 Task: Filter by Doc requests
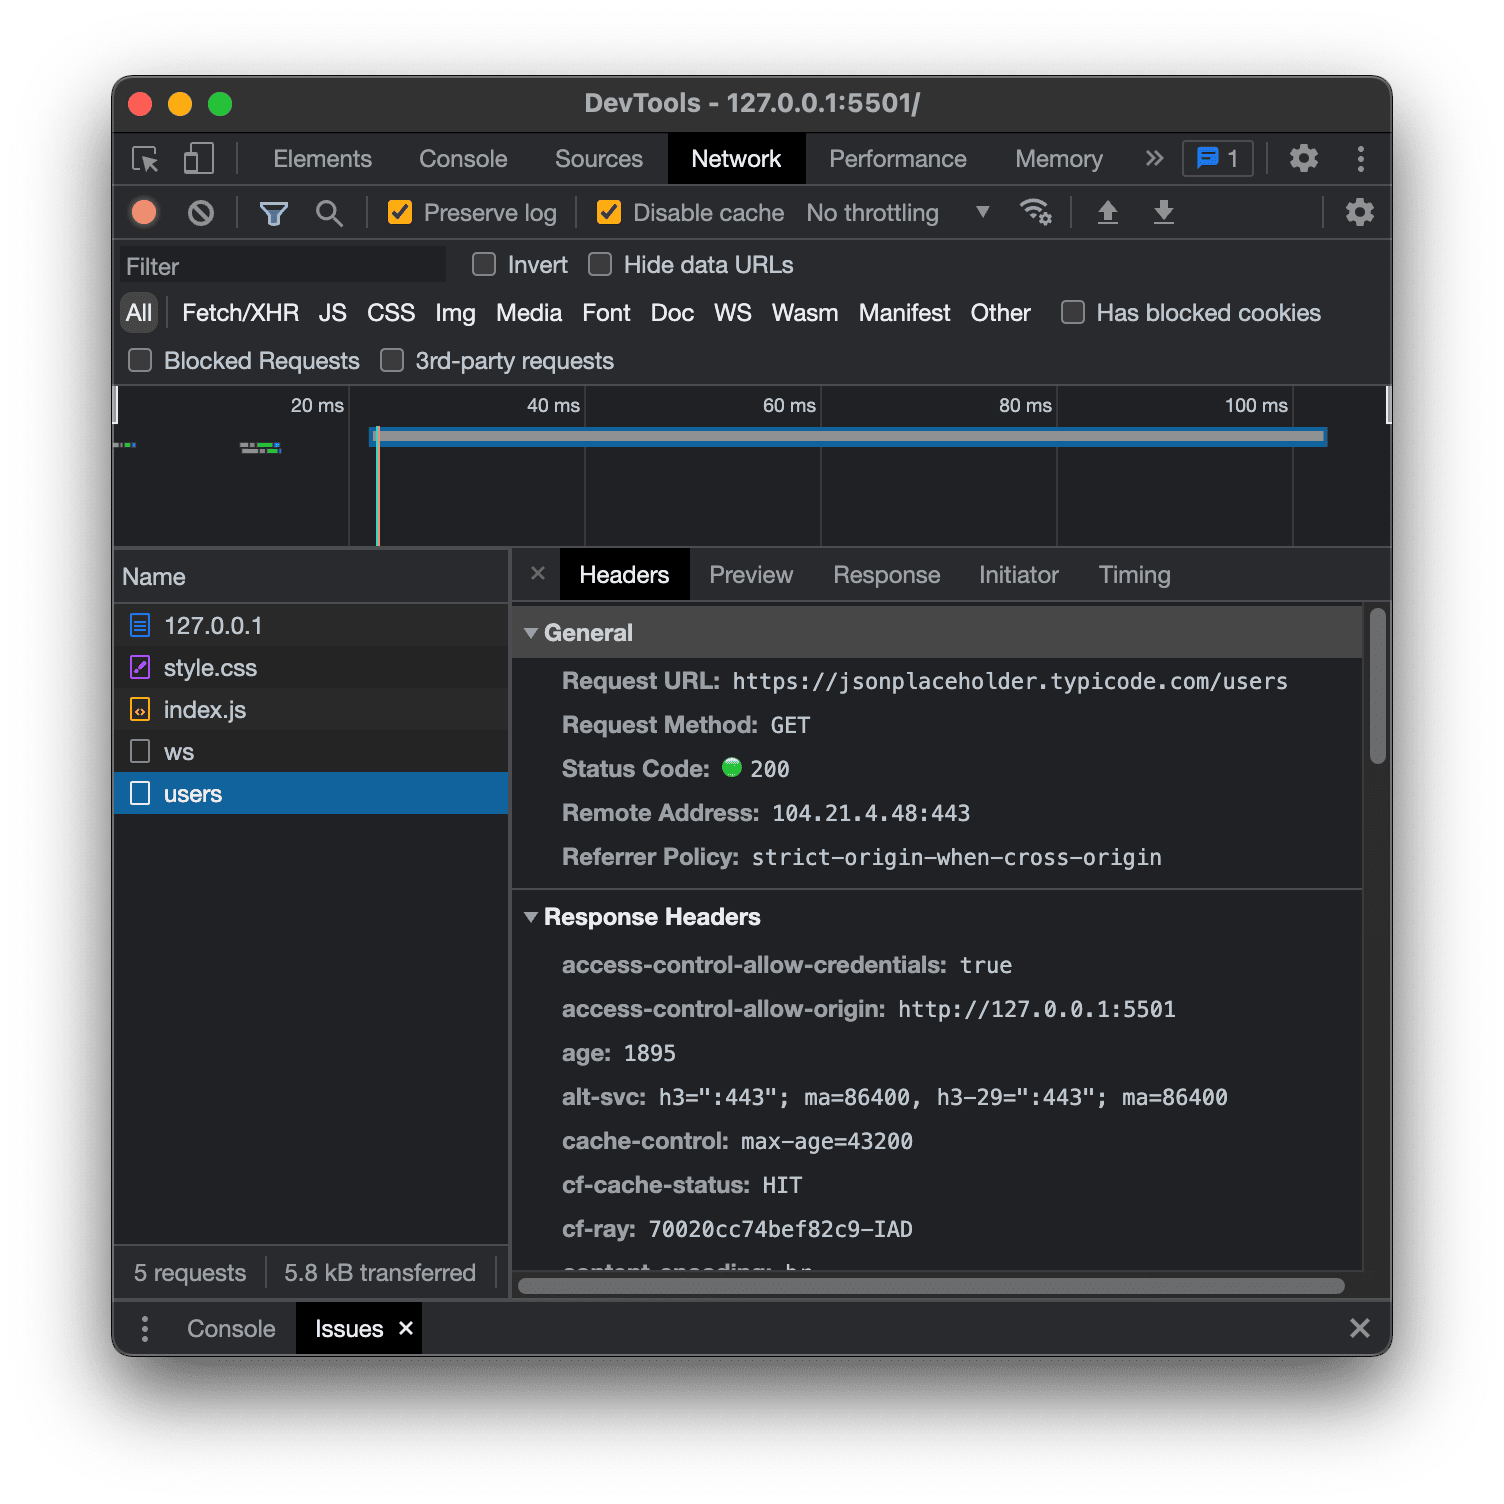pyautogui.click(x=672, y=313)
